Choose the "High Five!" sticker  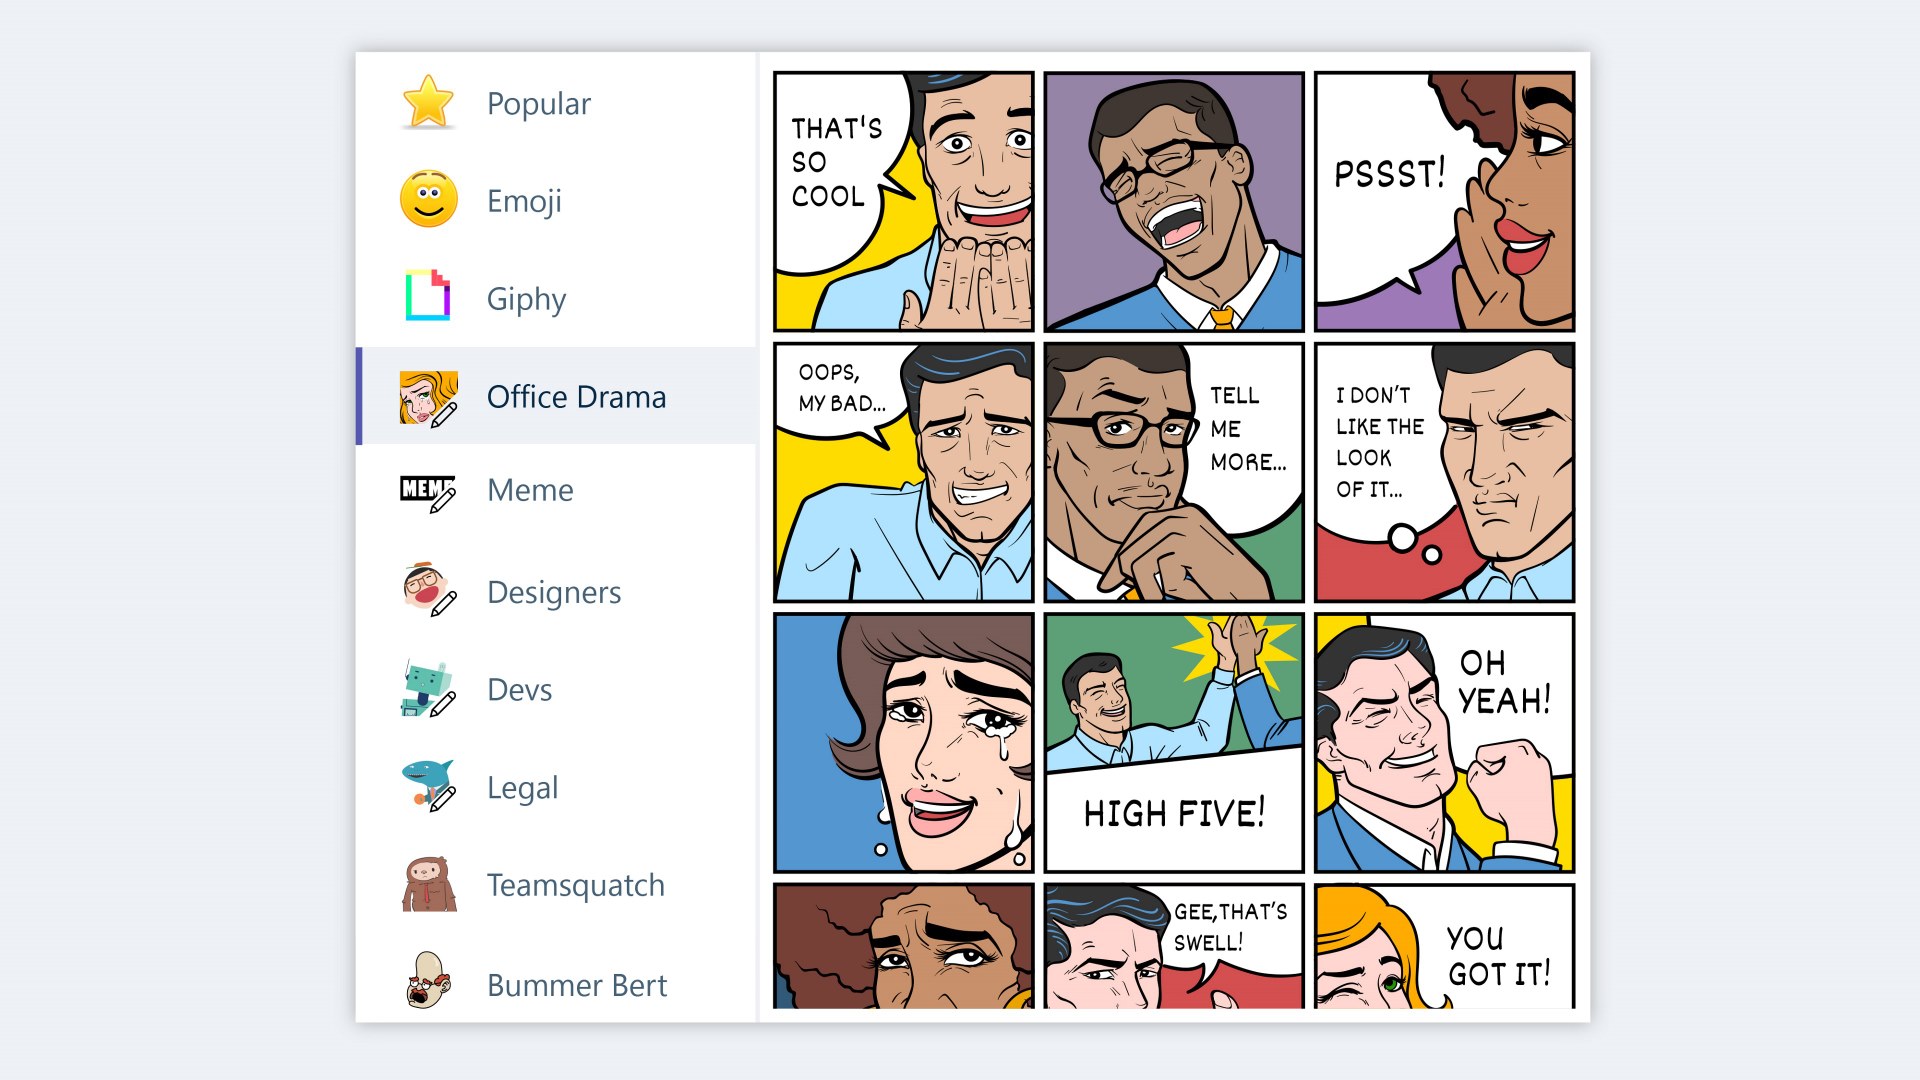click(1173, 743)
